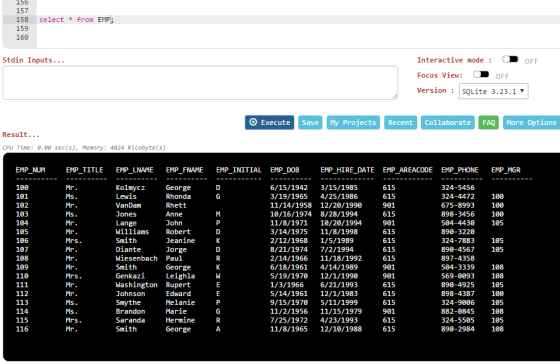The image size is (560, 363).
Task: Click last name Smythe
Action: 128,303
